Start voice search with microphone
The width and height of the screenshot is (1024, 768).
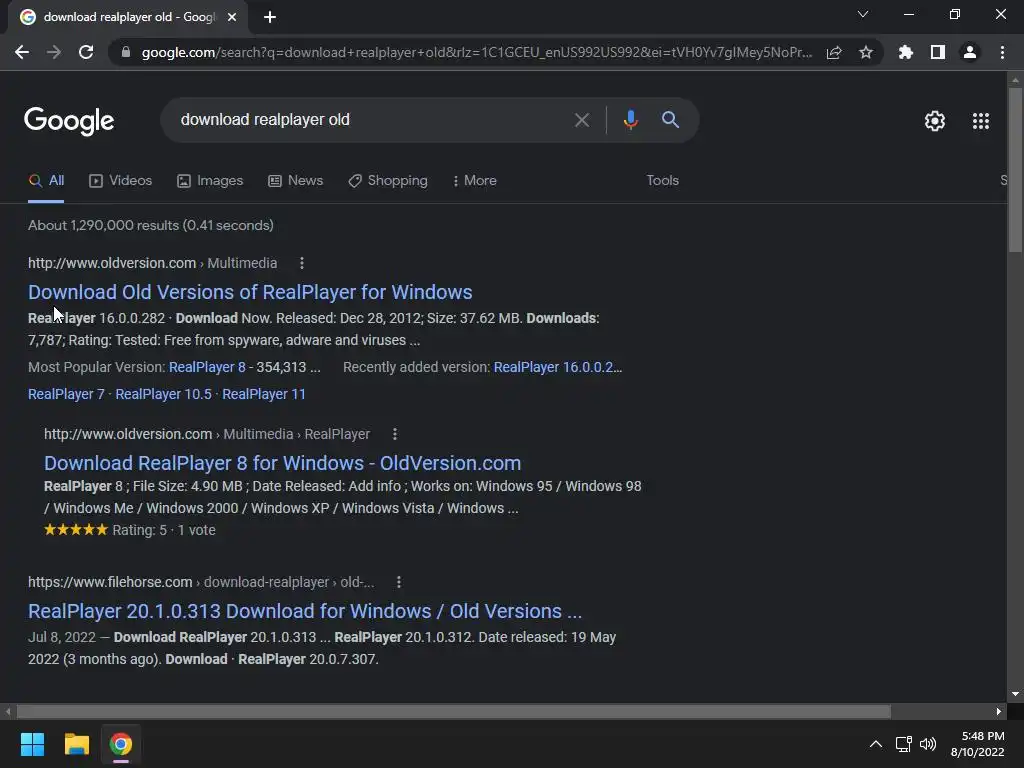tap(630, 120)
